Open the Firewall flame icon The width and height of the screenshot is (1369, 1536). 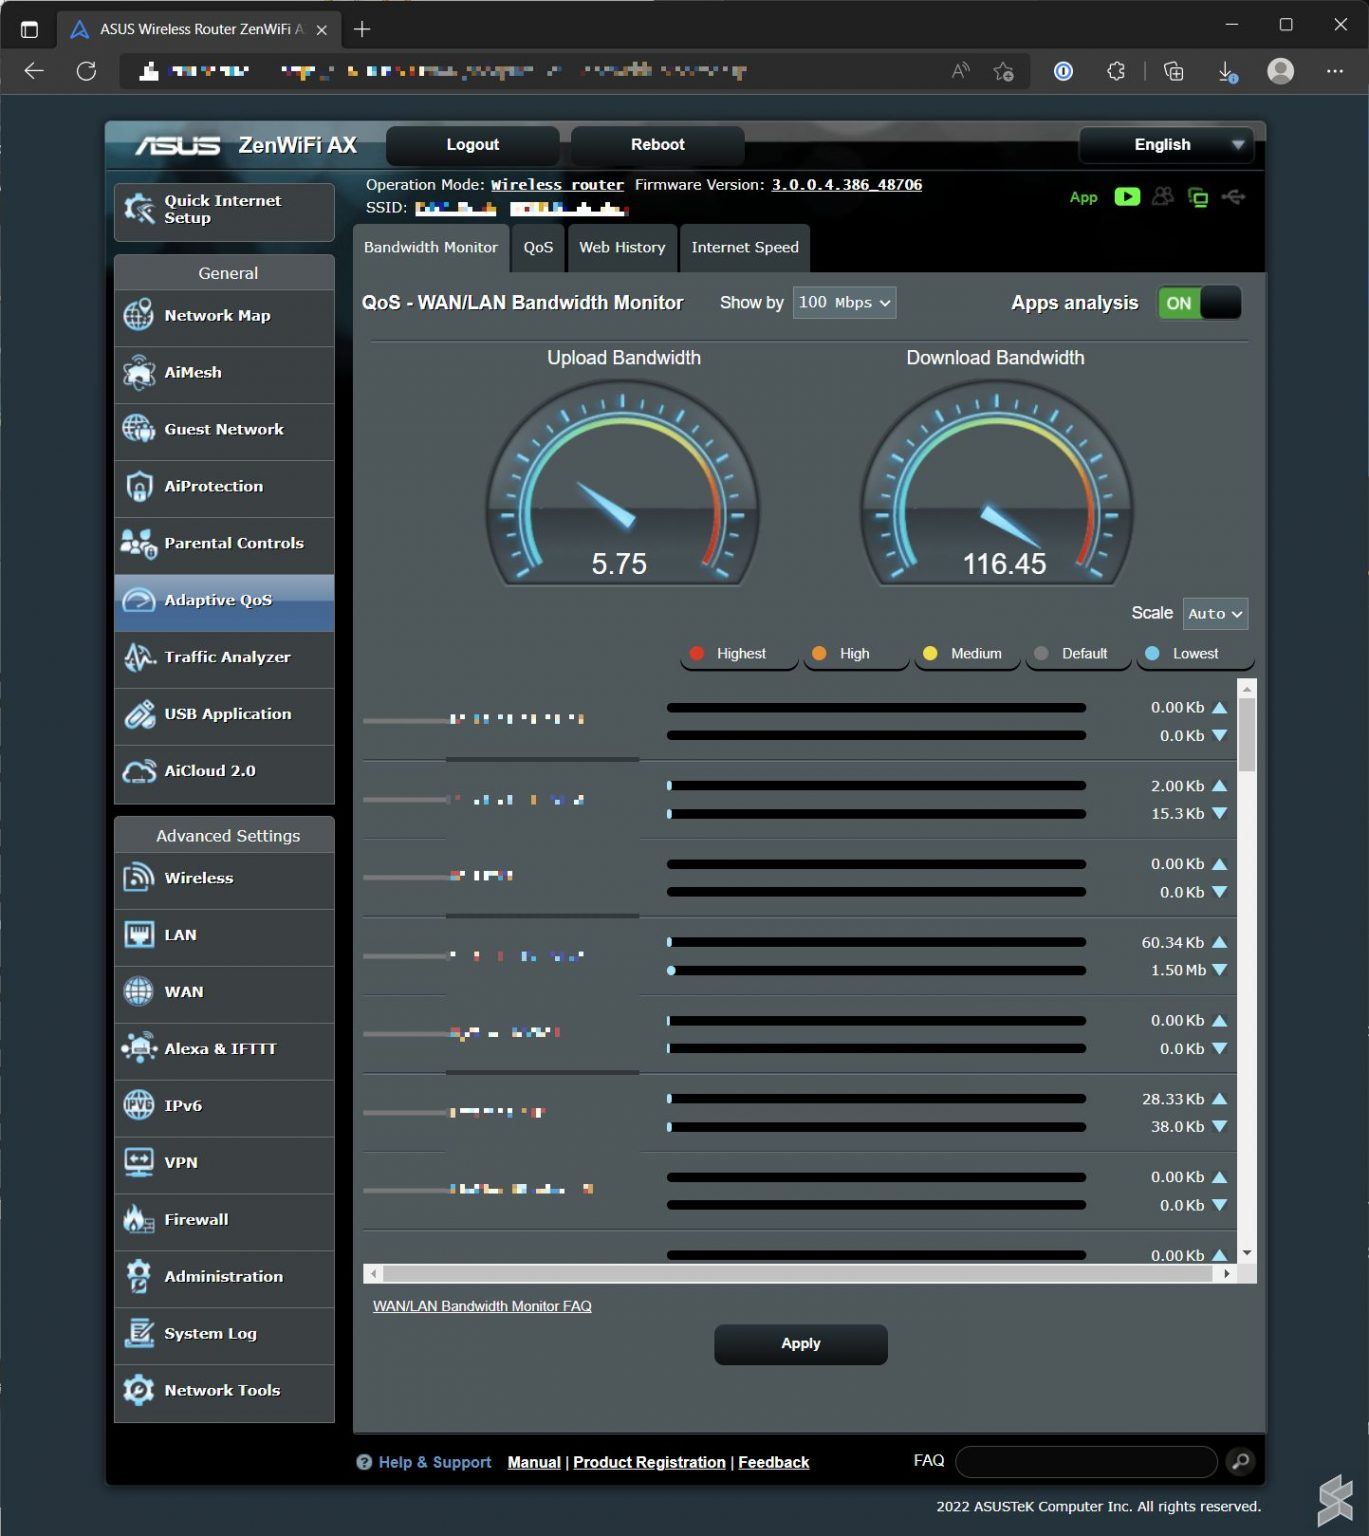tap(138, 1219)
